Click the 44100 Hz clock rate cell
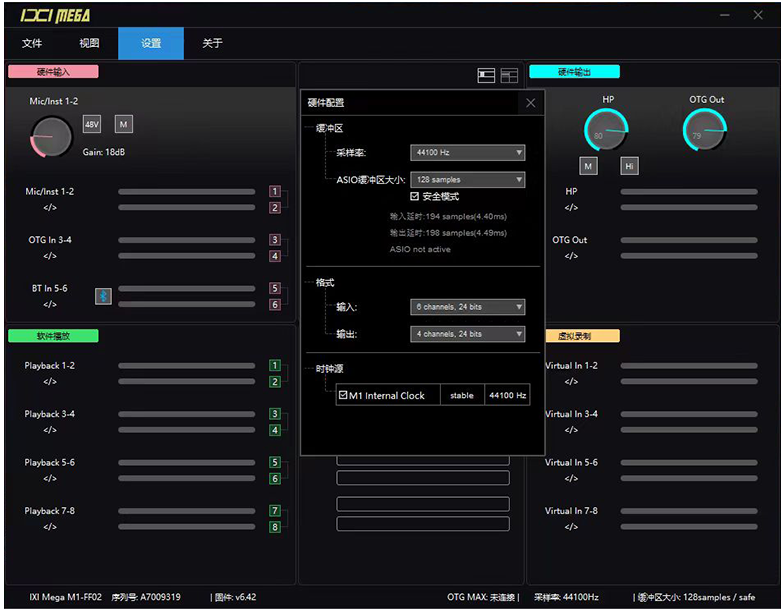This screenshot has width=782, height=609. (507, 395)
